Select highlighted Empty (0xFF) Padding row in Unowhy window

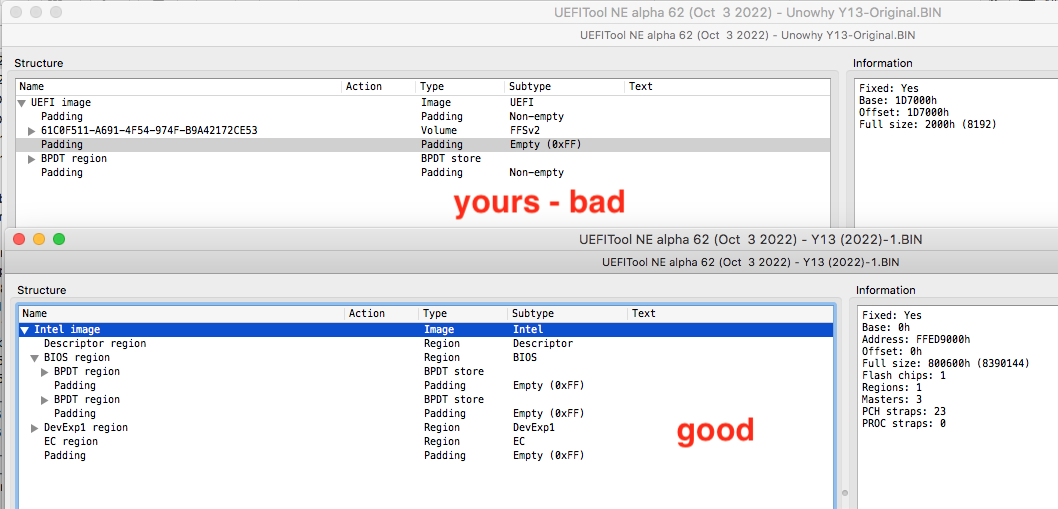pos(422,144)
